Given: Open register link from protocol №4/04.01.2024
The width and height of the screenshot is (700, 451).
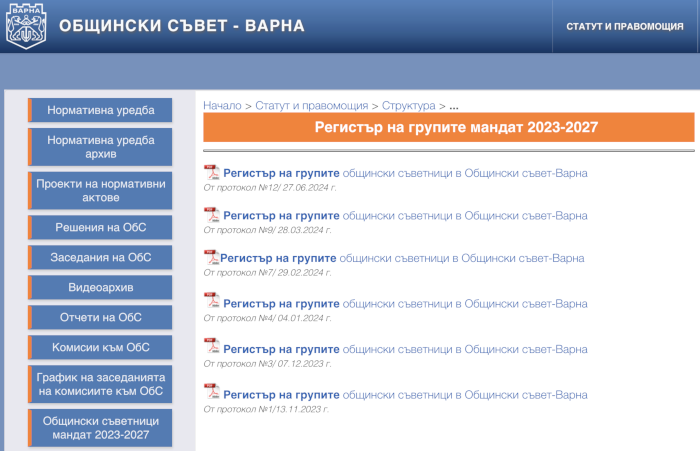Looking at the screenshot, I should pyautogui.click(x=405, y=304).
